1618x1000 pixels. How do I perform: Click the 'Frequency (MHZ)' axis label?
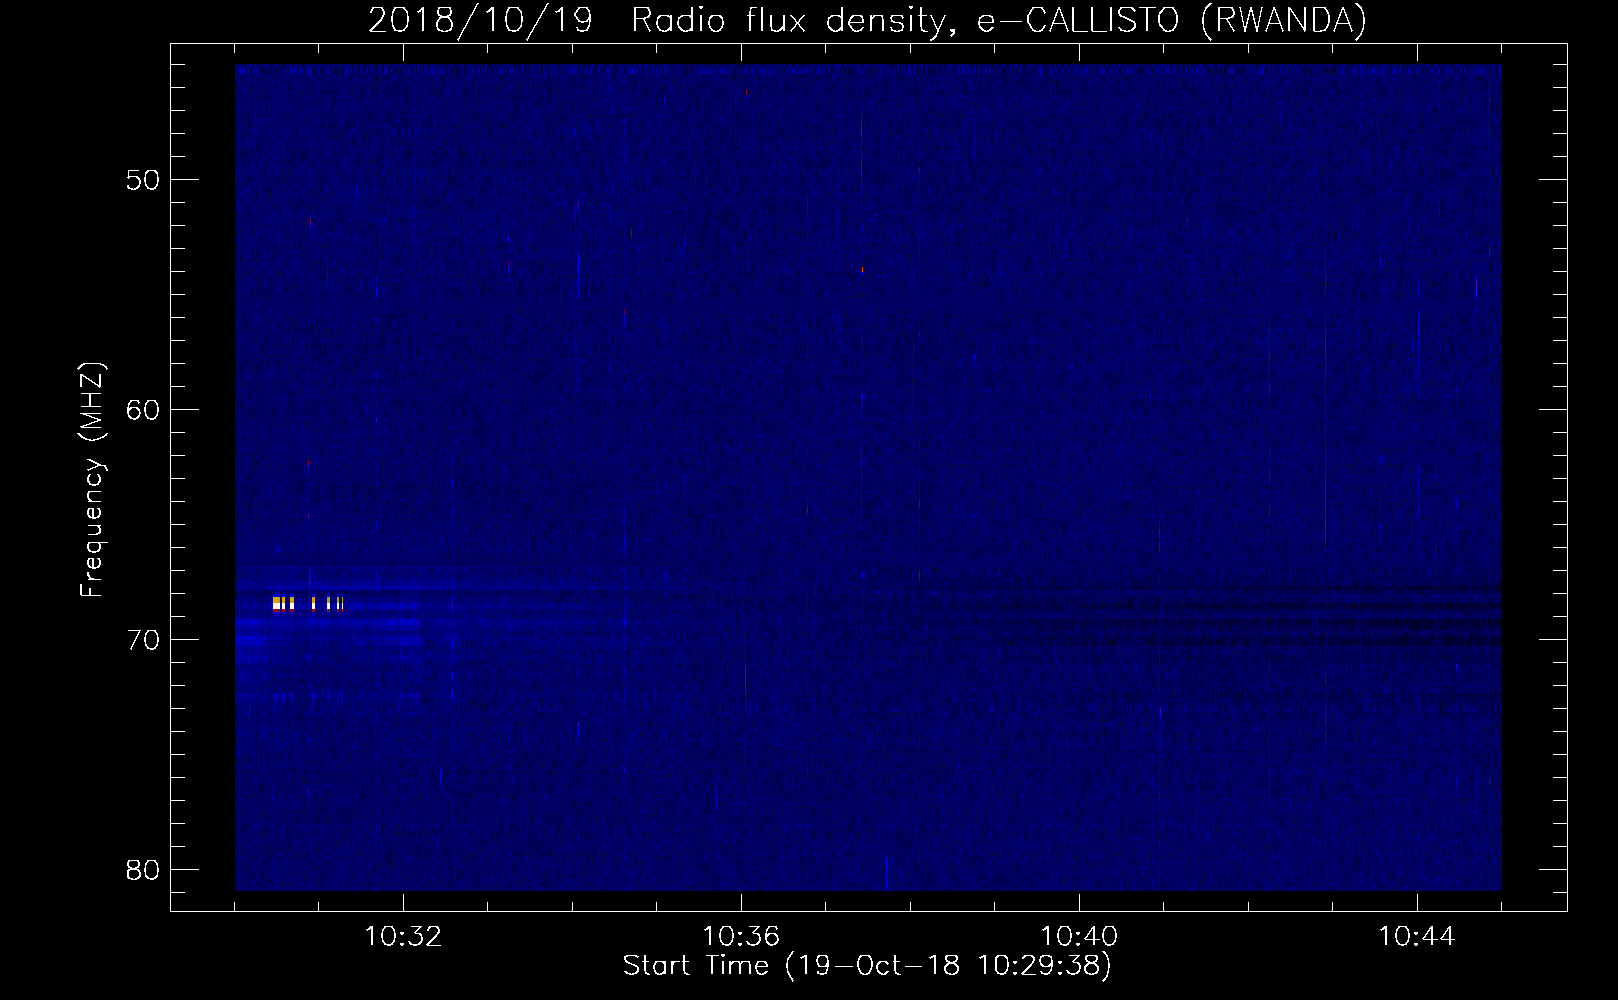click(92, 480)
